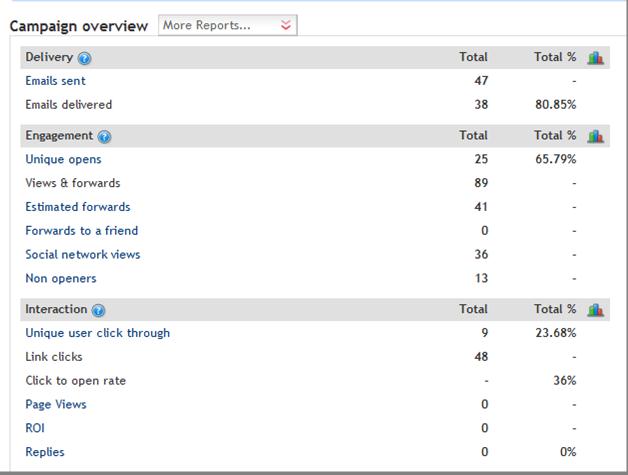Show the Interaction bar chart
This screenshot has height=475, width=628.
click(x=596, y=310)
